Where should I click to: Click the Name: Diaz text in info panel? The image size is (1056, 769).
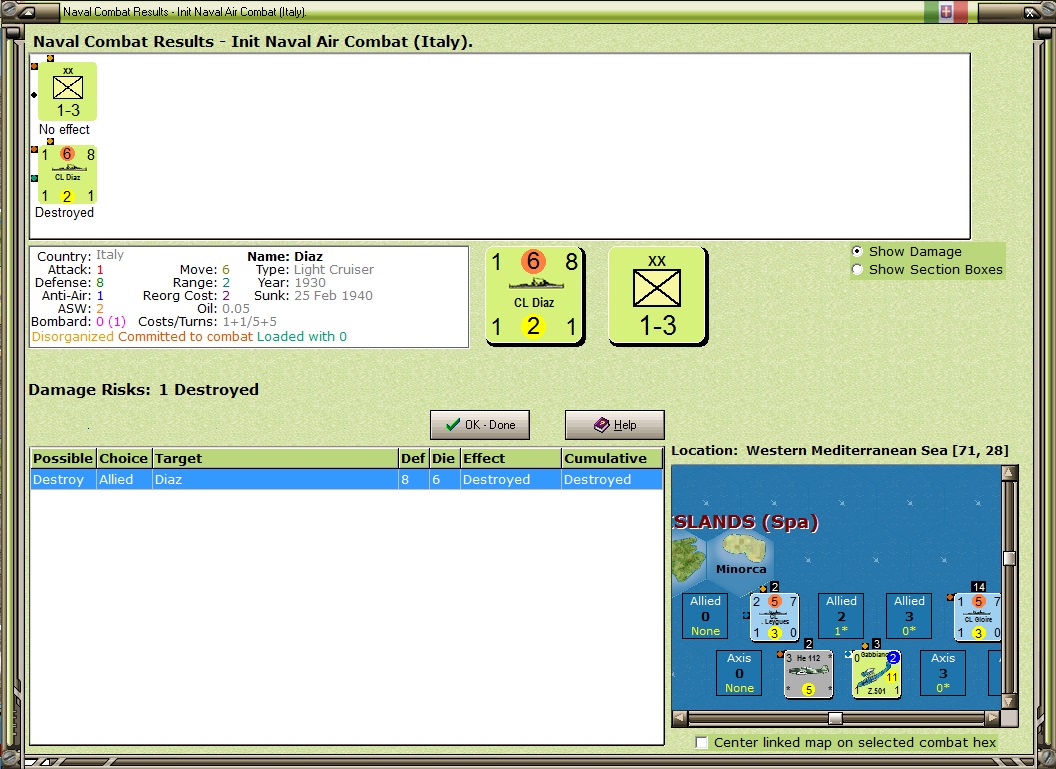pyautogui.click(x=285, y=257)
